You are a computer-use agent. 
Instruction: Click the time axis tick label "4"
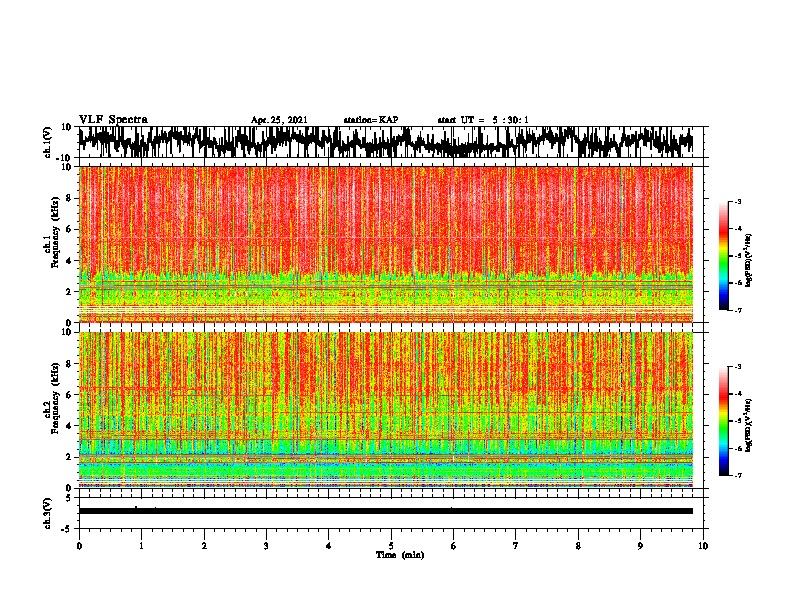tap(329, 546)
